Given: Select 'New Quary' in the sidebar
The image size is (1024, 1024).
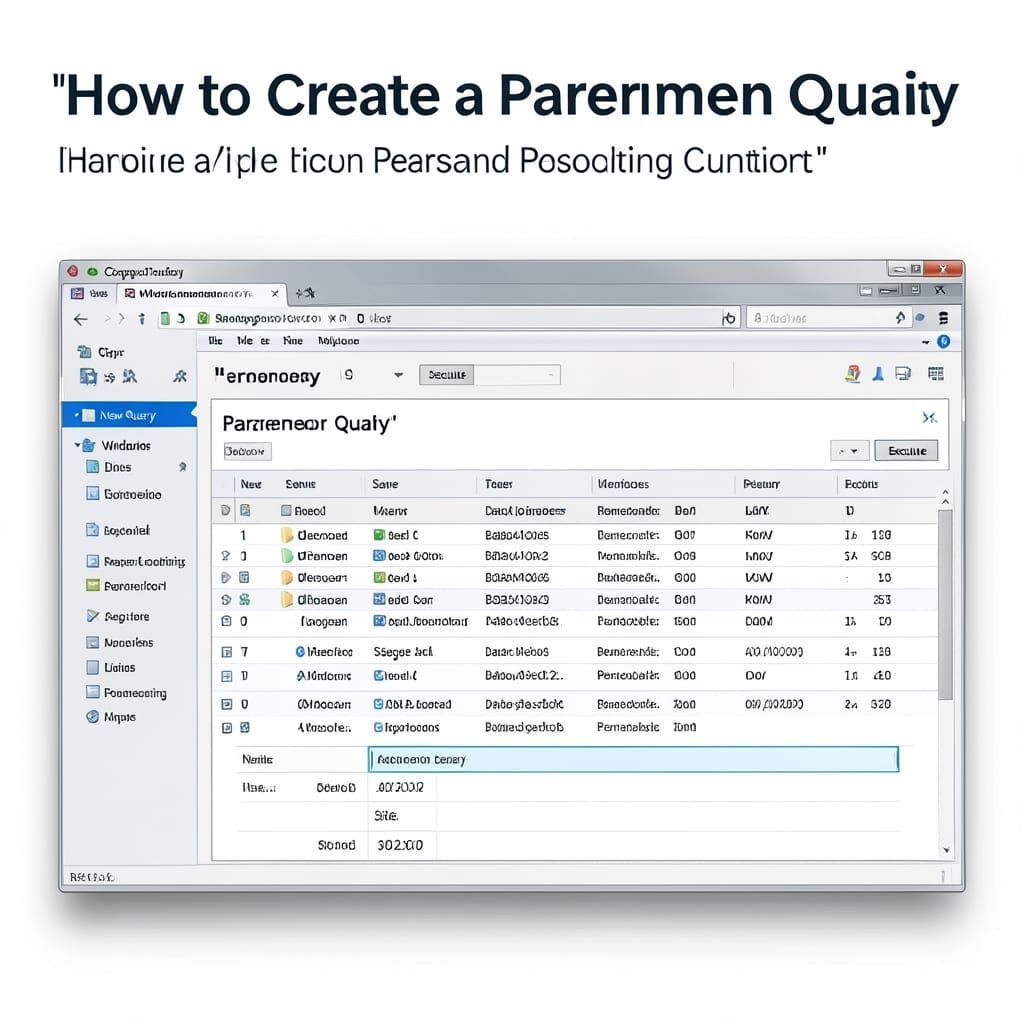Looking at the screenshot, I should tap(129, 415).
